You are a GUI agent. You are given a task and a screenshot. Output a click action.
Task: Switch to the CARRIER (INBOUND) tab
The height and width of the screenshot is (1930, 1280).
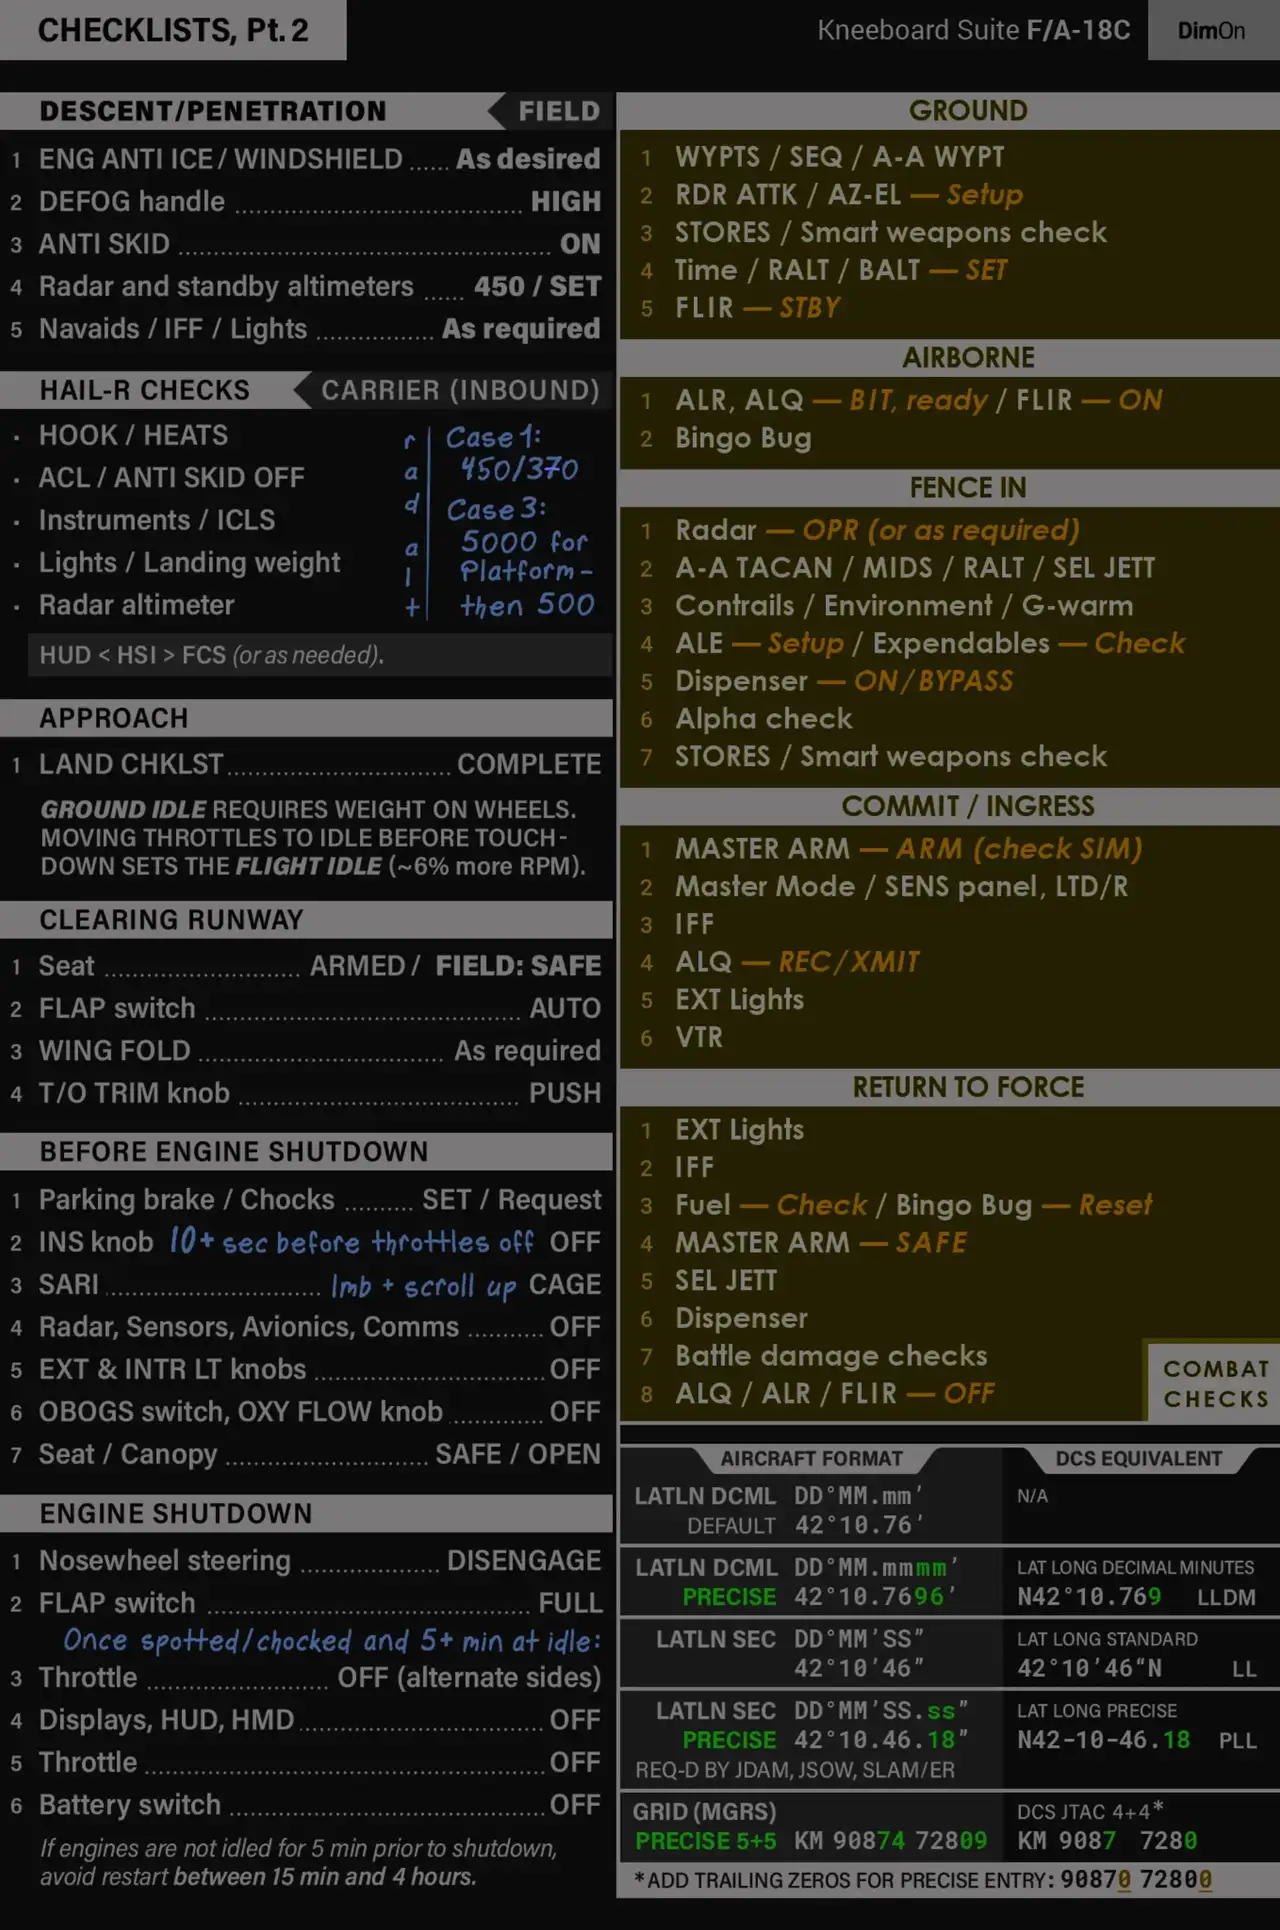click(459, 390)
